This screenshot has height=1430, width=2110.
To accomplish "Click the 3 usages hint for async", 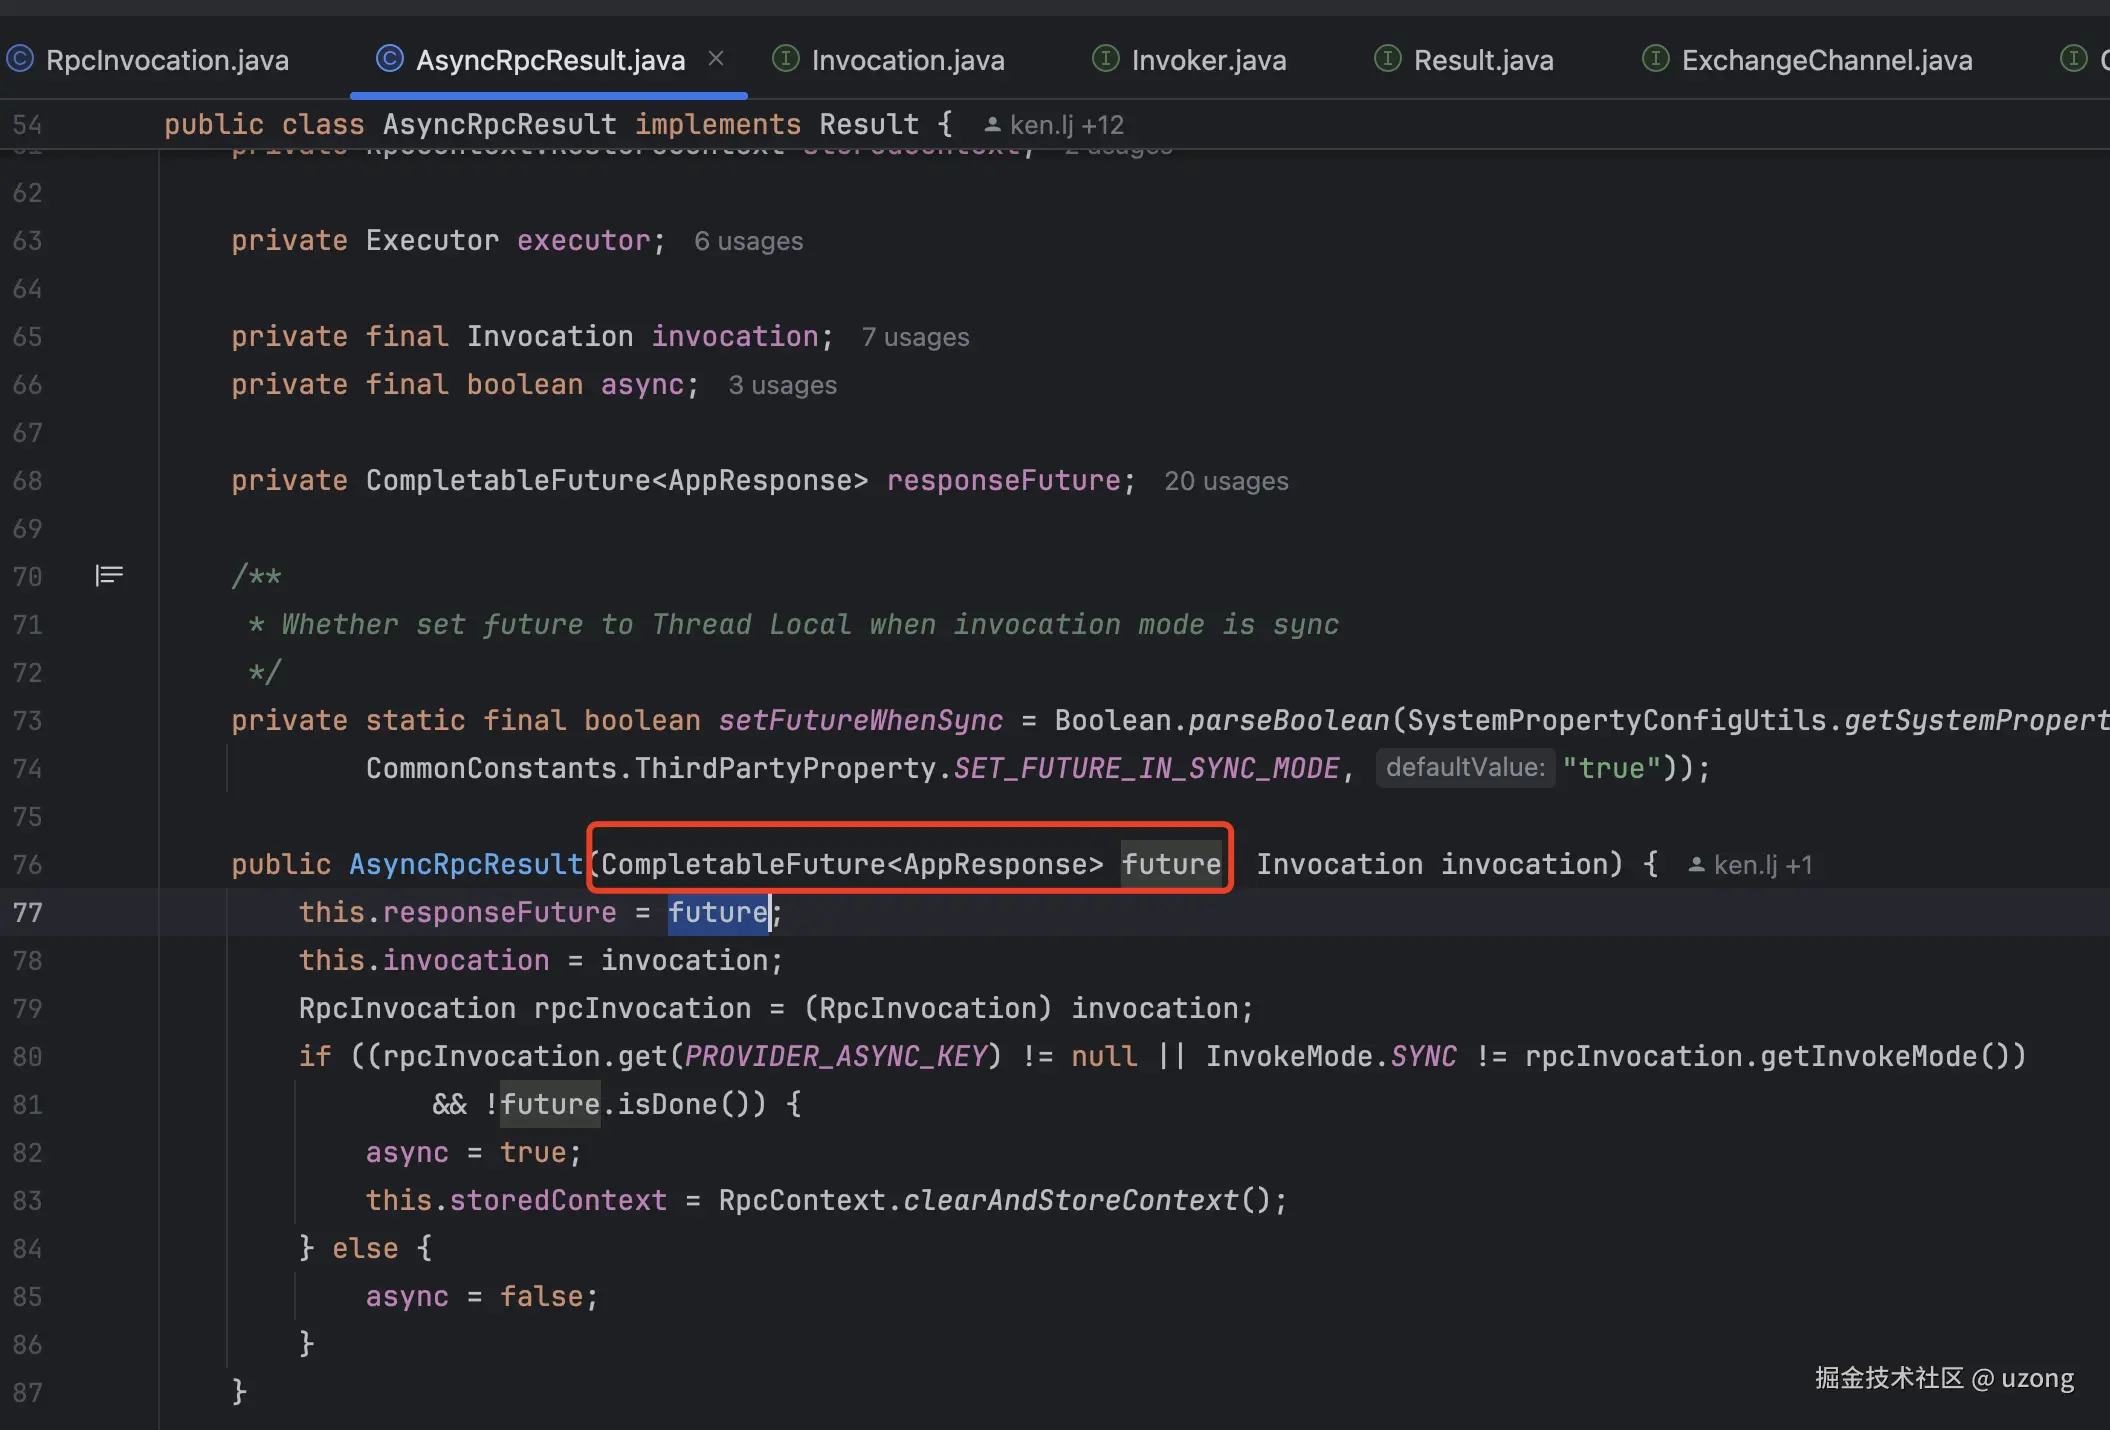I will (x=782, y=385).
